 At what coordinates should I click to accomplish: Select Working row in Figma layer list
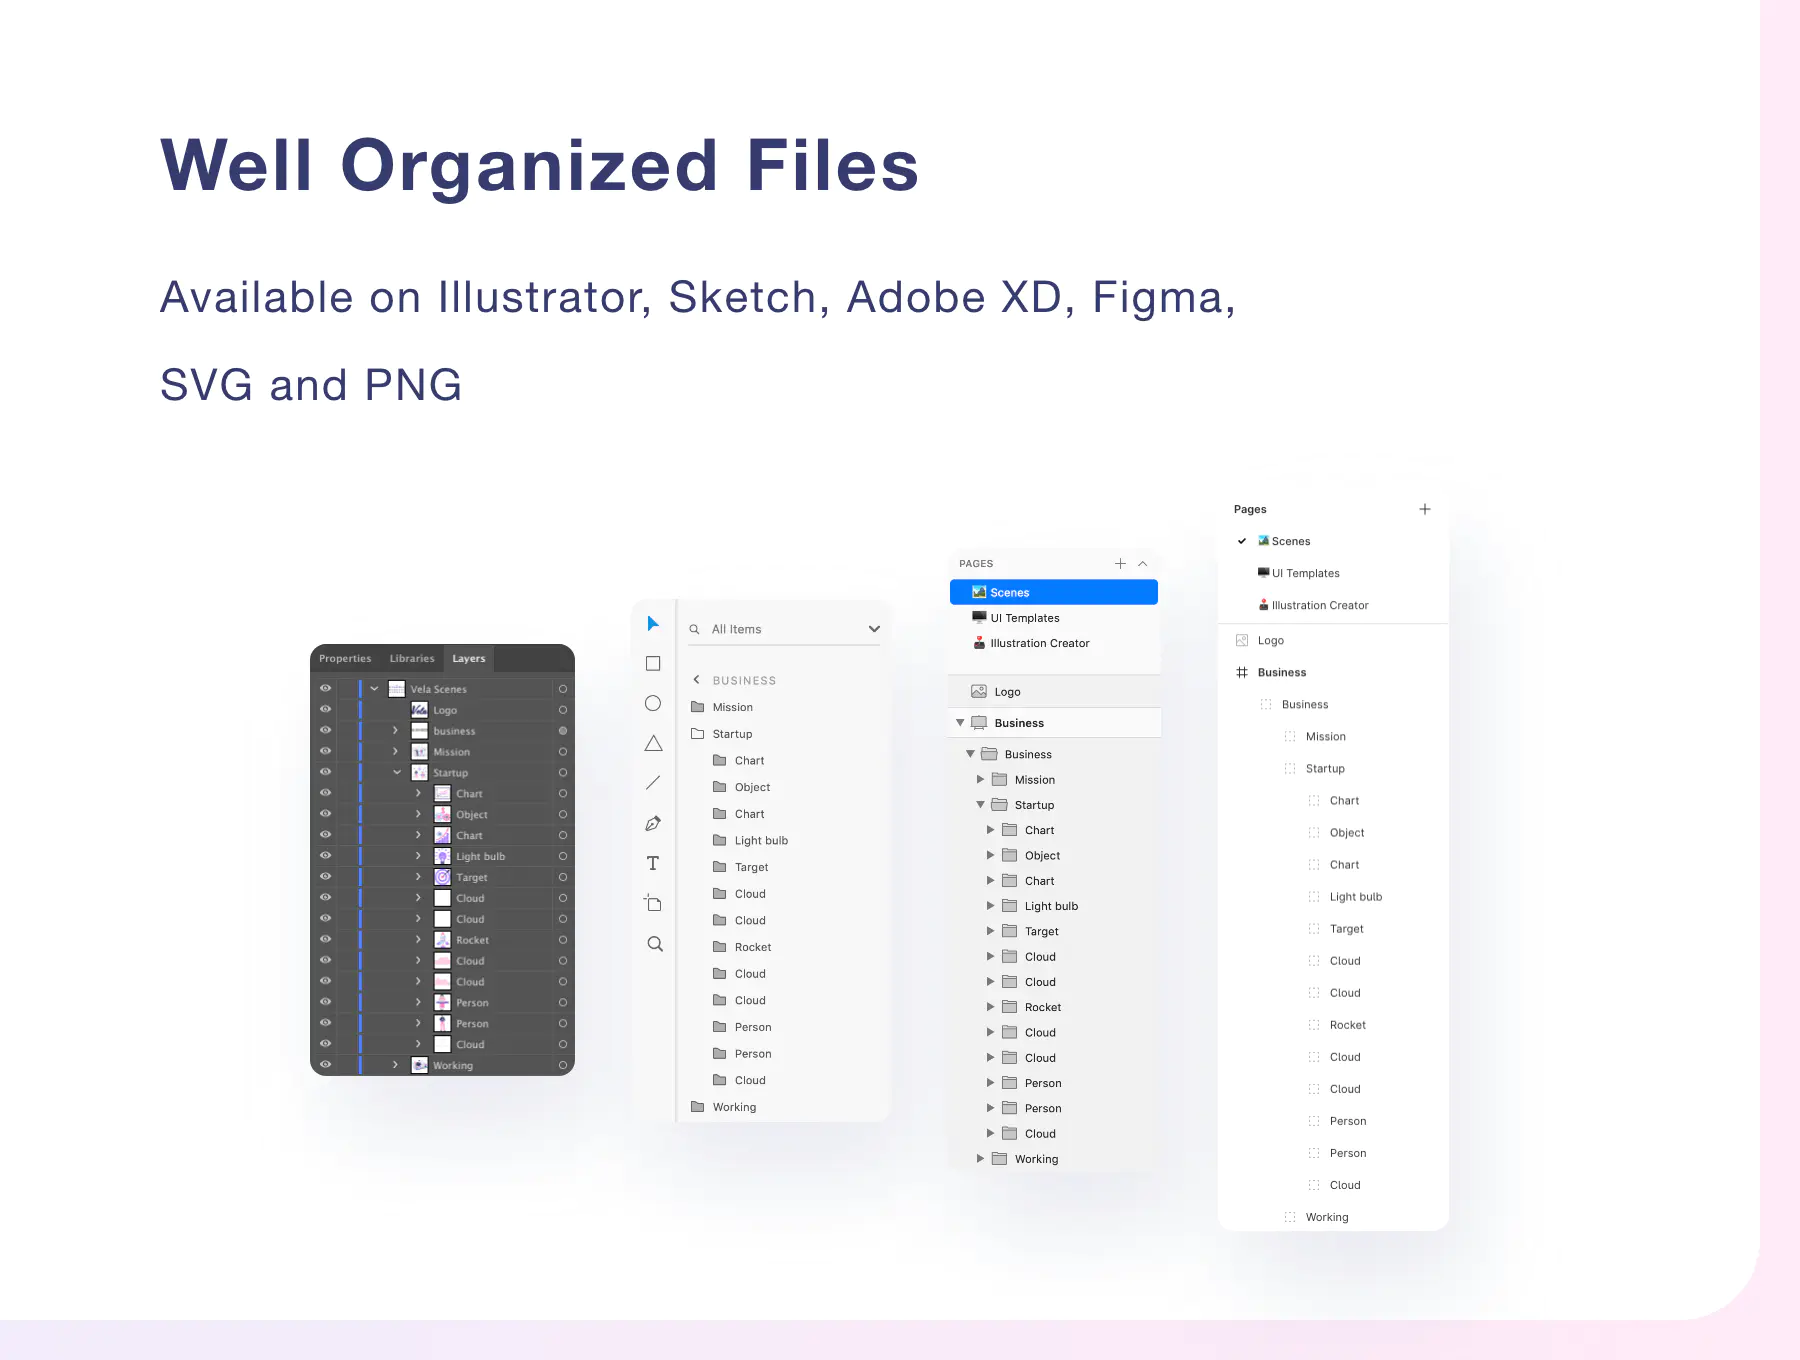[1333, 1217]
